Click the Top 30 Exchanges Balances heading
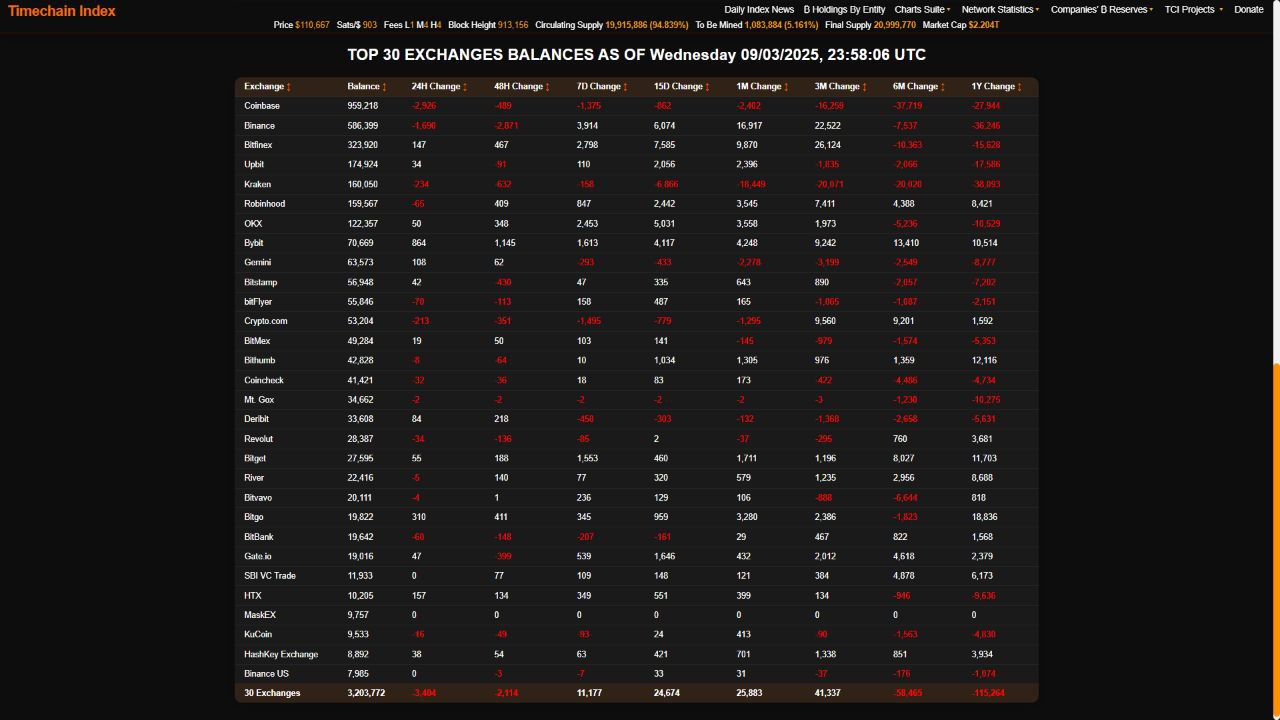The width and height of the screenshot is (1280, 720). pyautogui.click(x=636, y=55)
